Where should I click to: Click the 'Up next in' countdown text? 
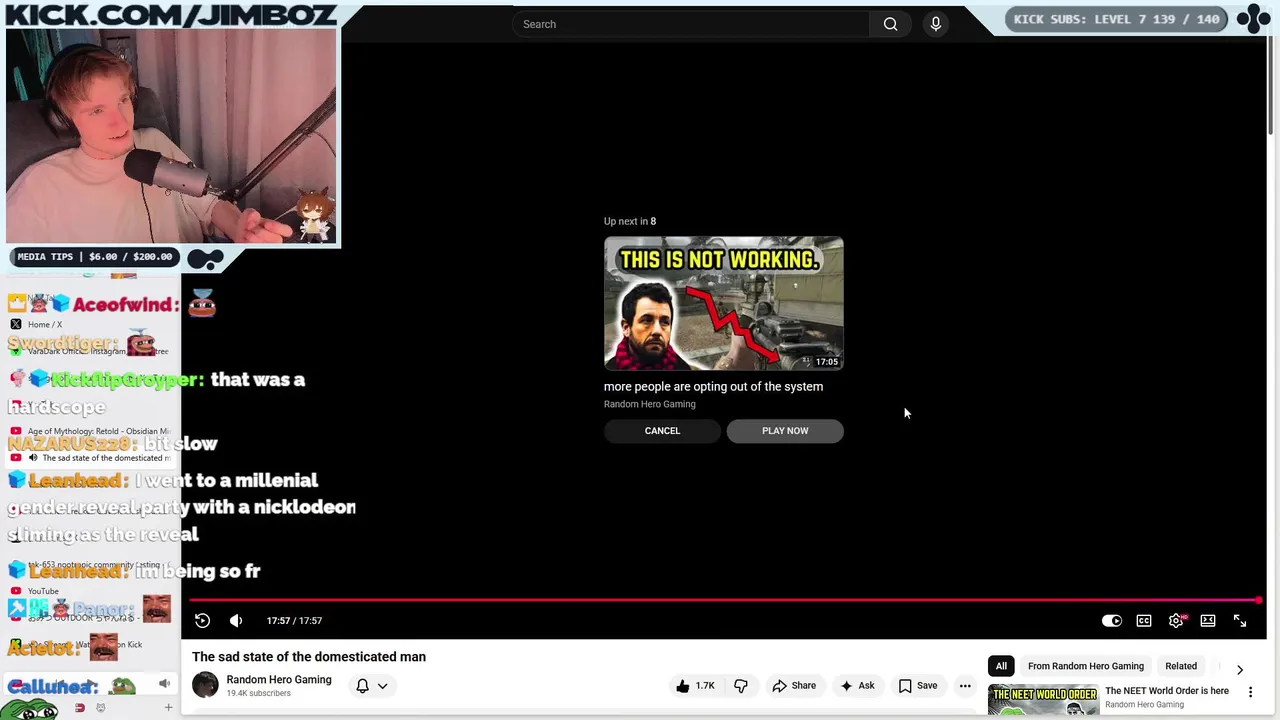[630, 221]
